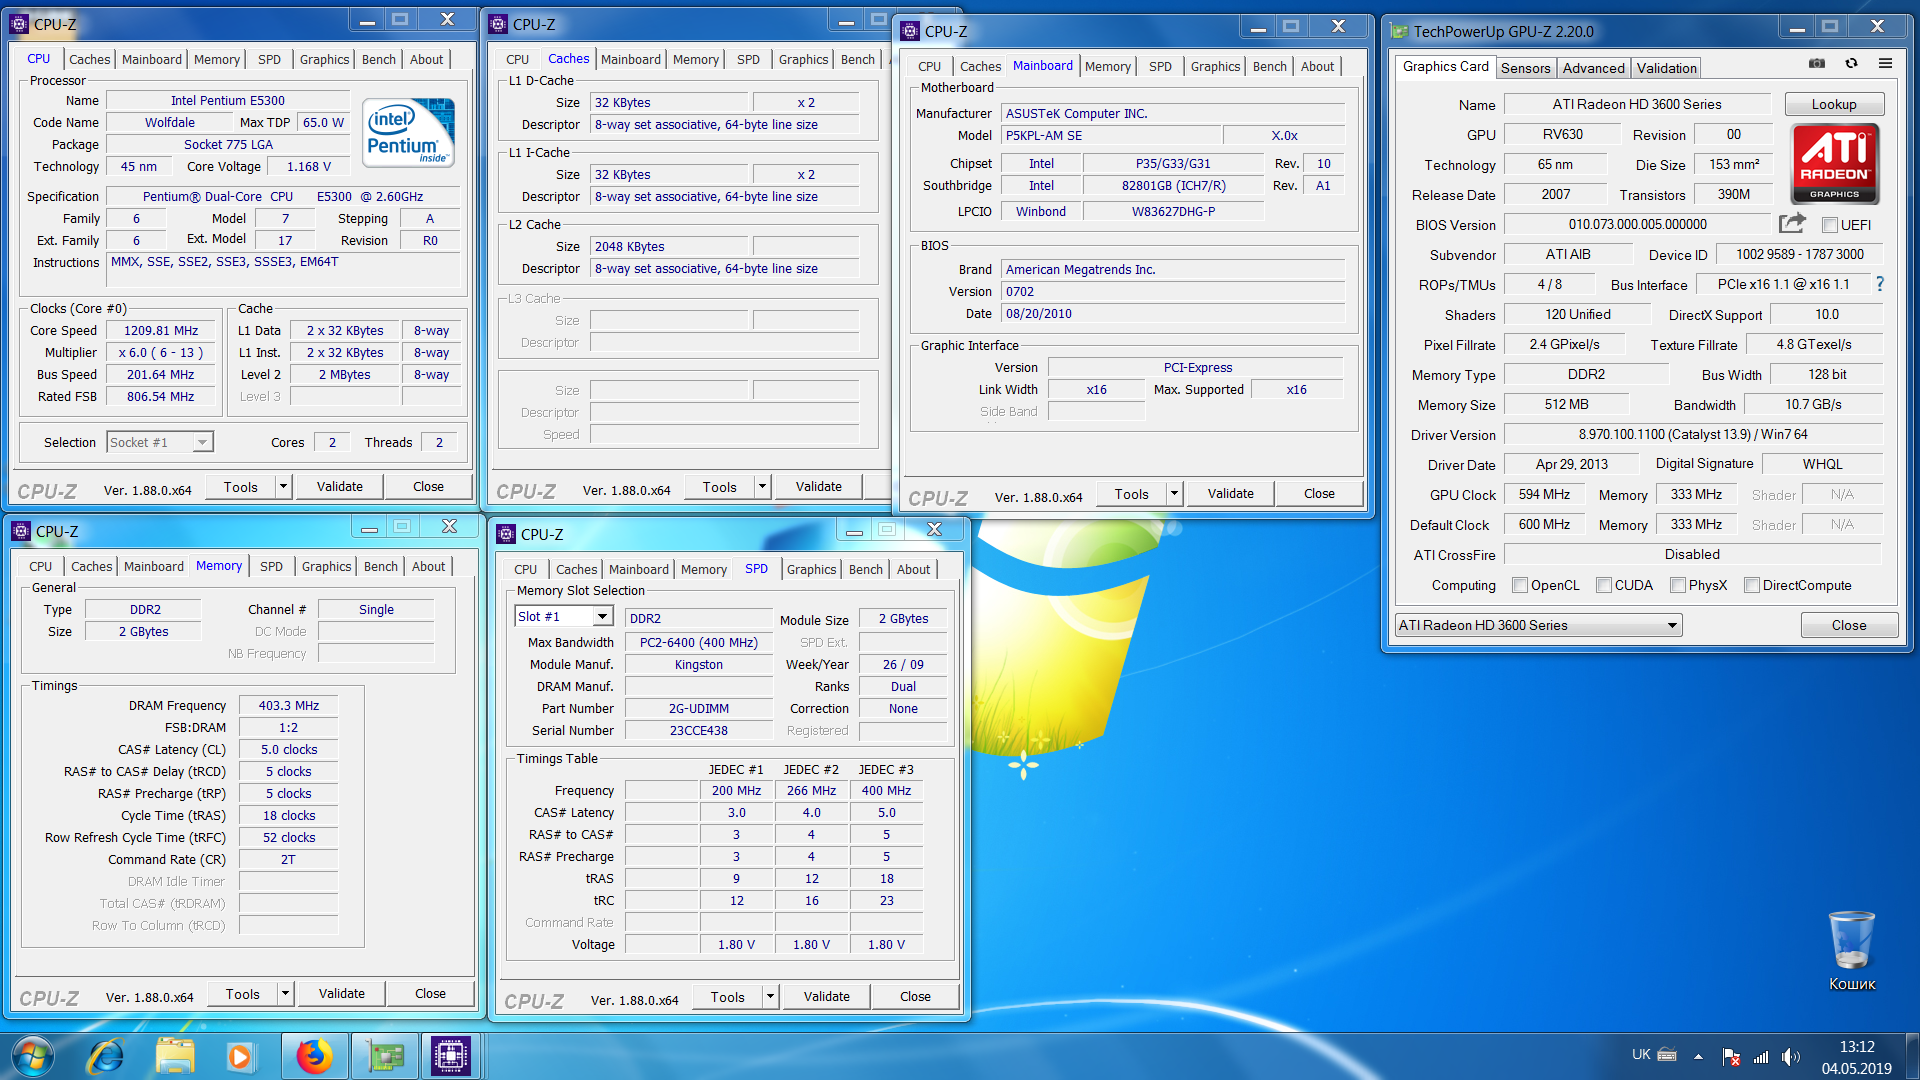Click the taskbar clock showing 13:12
This screenshot has width=1920, height=1080.
pos(1856,1047)
